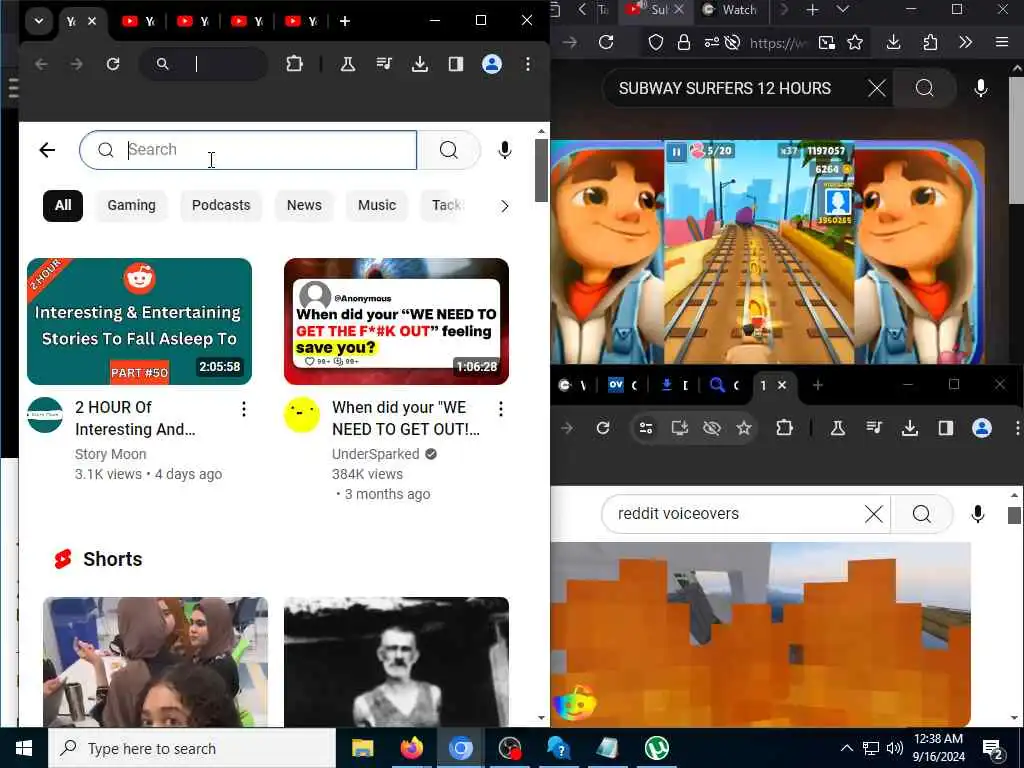Open Firefox extensions puzzle icon
Screen dimensions: 1024x768
[930, 42]
